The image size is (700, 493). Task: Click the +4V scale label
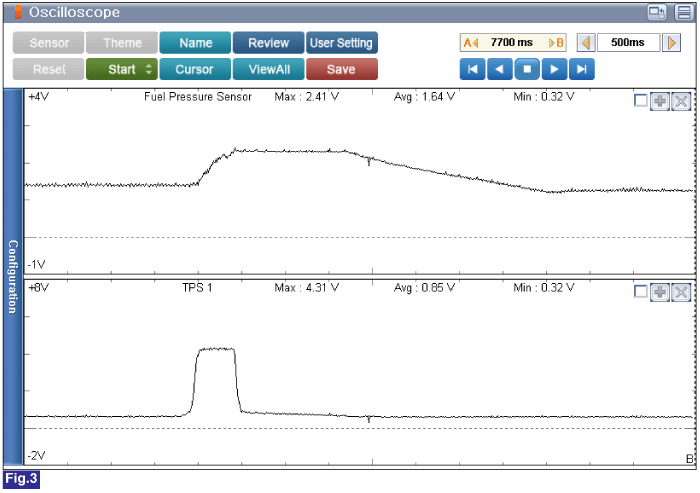coord(38,97)
